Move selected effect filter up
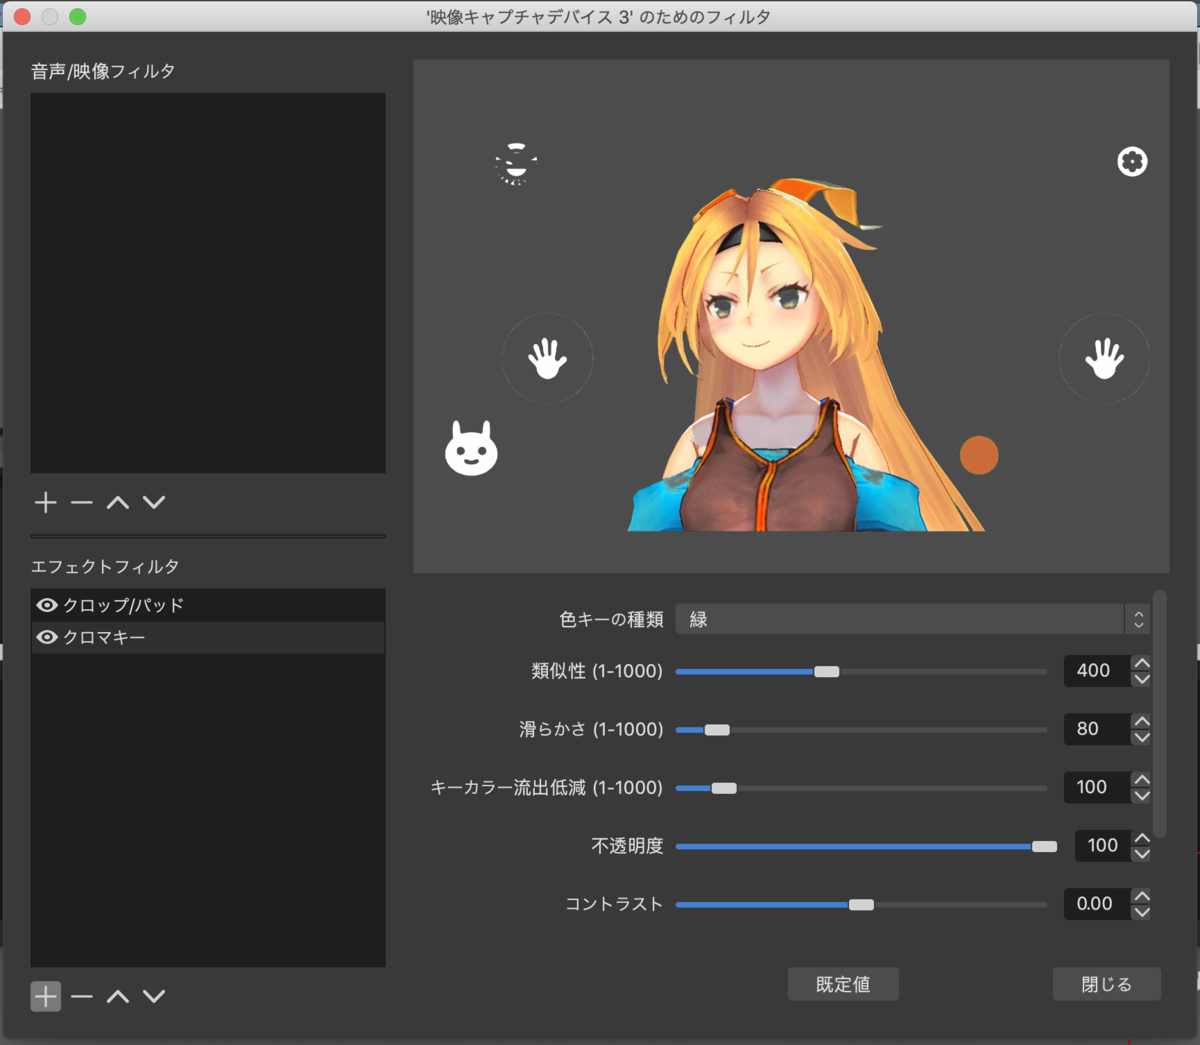 pos(118,996)
